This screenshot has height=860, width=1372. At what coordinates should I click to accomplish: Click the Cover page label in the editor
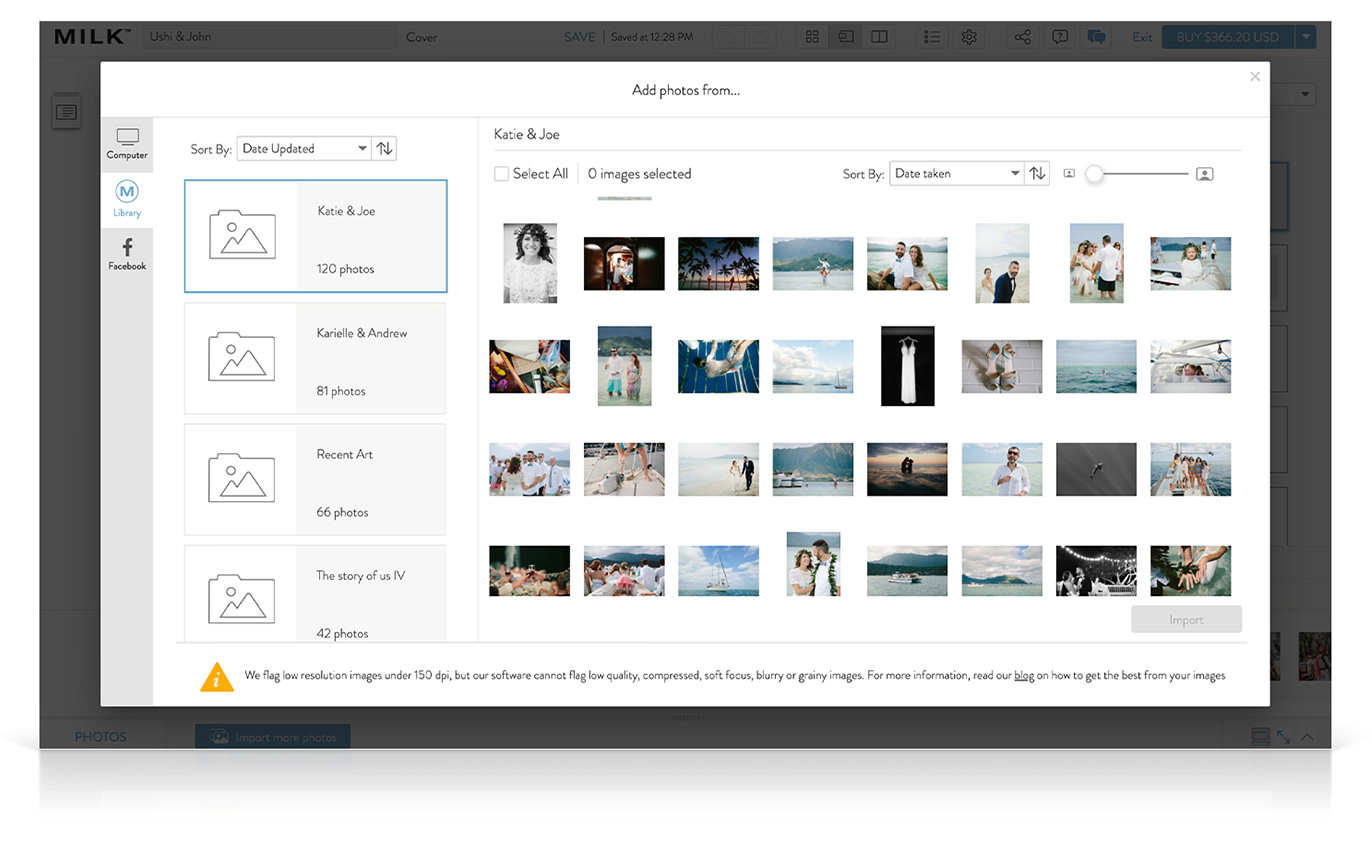click(421, 37)
